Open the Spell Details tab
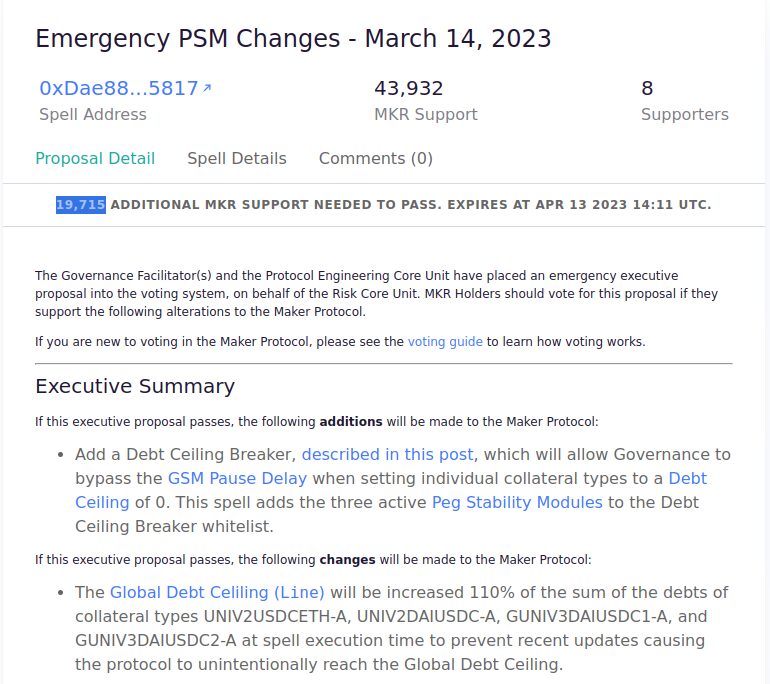The width and height of the screenshot is (770, 684). point(237,159)
